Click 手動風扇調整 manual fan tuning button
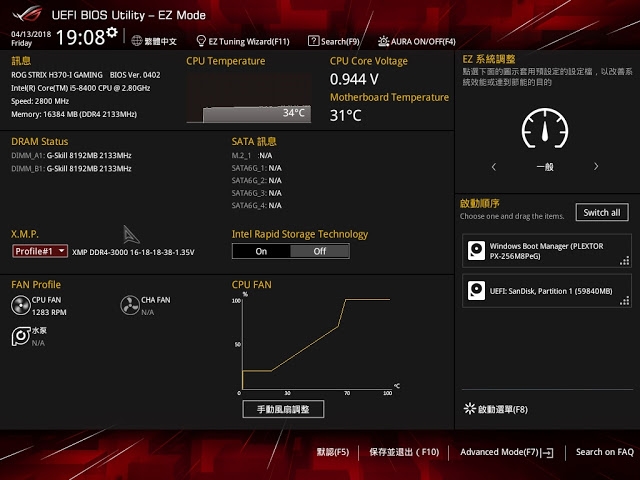 pos(283,409)
